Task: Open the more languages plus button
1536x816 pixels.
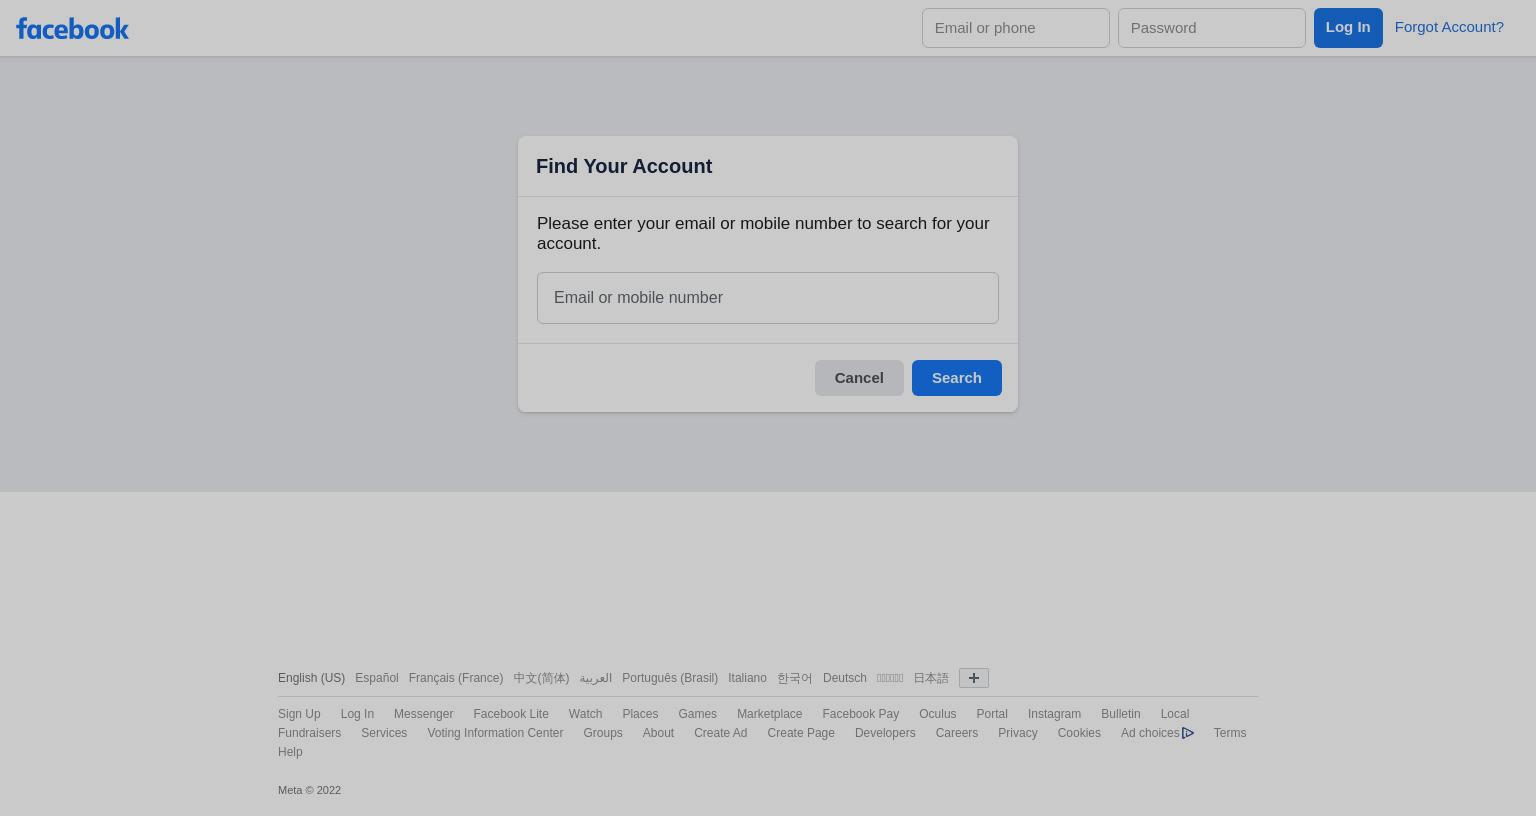Action: click(x=974, y=678)
